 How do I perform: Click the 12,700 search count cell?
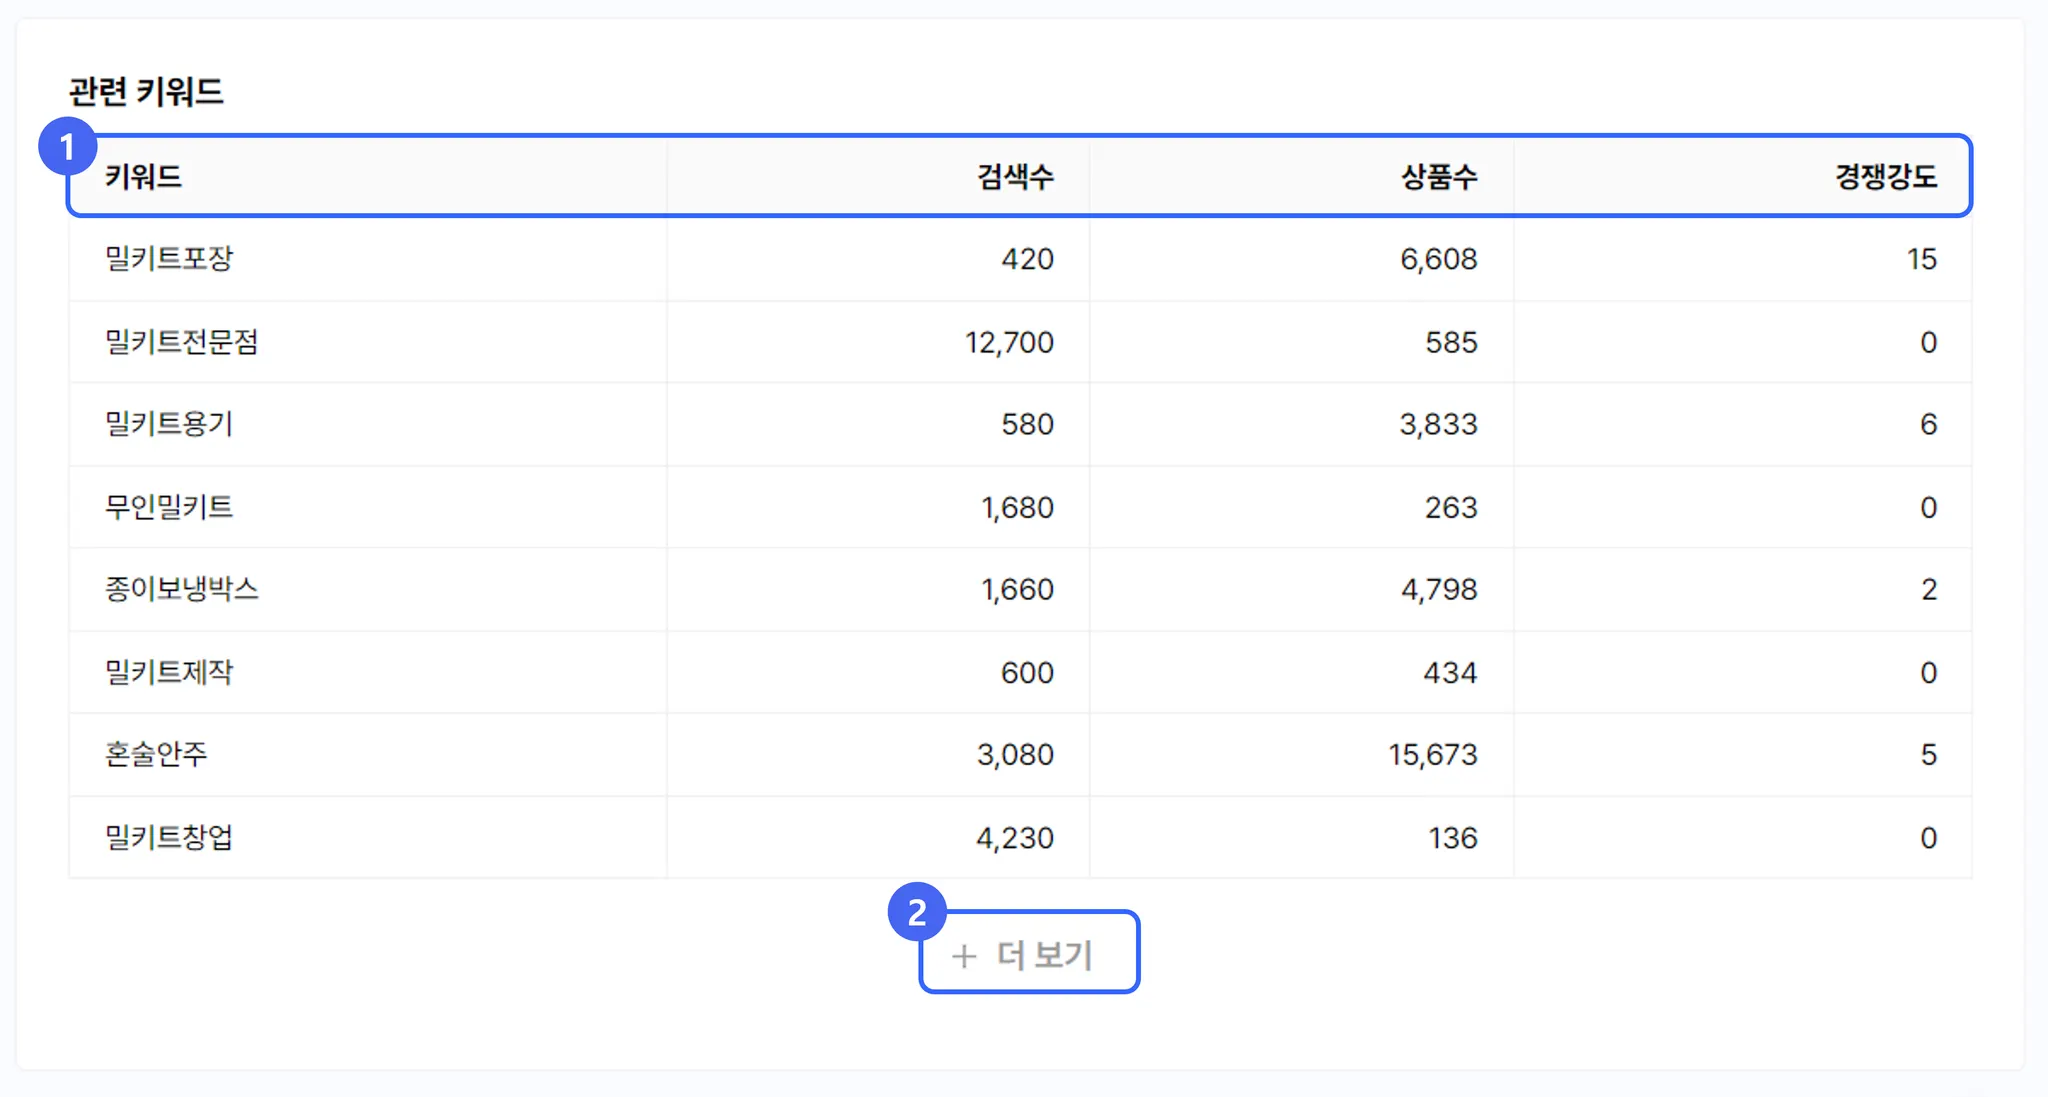point(1009,342)
